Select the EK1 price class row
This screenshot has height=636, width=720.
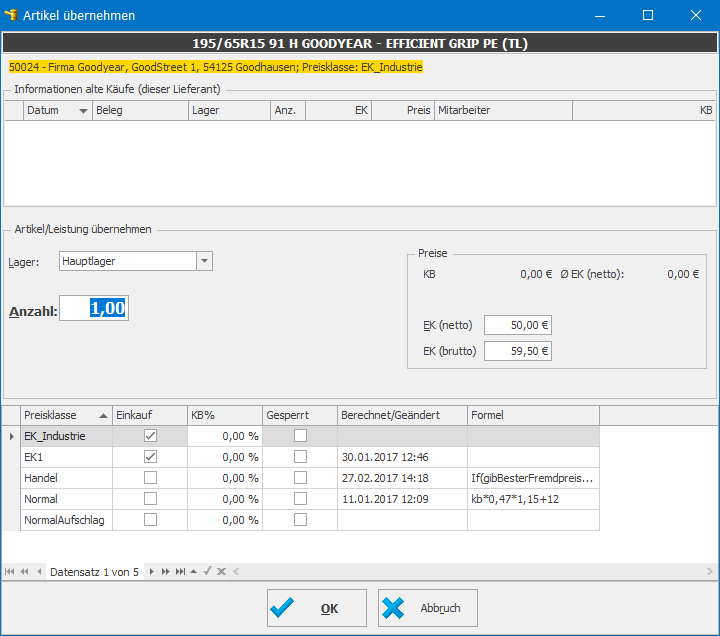tap(310, 457)
